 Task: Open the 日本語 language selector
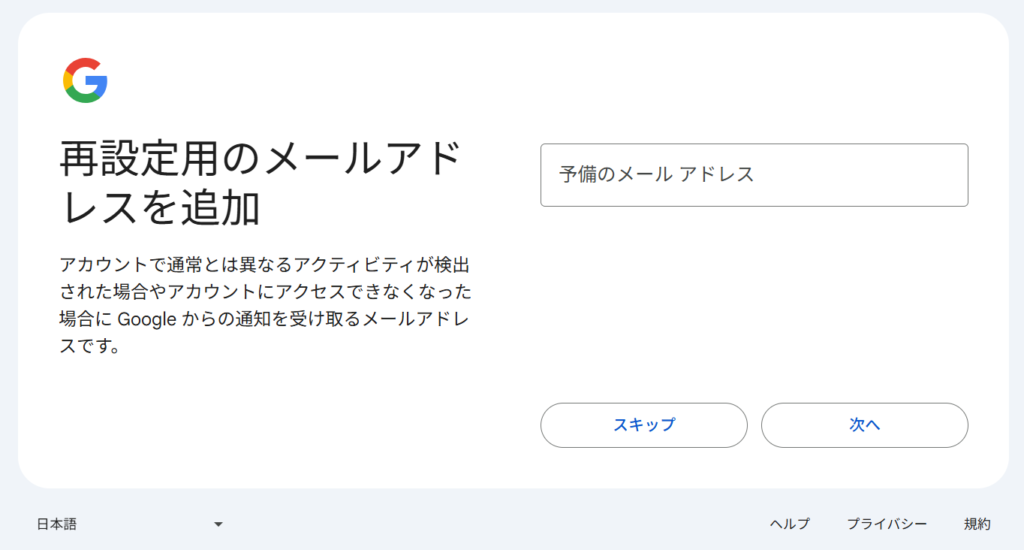click(x=130, y=524)
